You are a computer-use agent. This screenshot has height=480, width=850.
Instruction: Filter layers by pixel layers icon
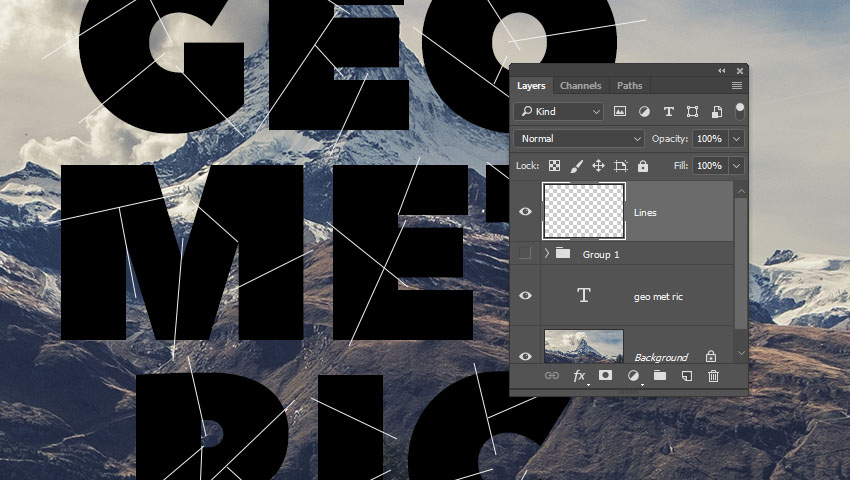(x=620, y=111)
